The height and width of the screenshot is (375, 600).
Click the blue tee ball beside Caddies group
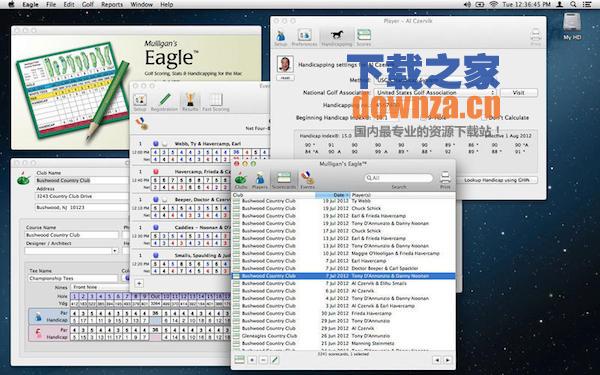click(155, 227)
